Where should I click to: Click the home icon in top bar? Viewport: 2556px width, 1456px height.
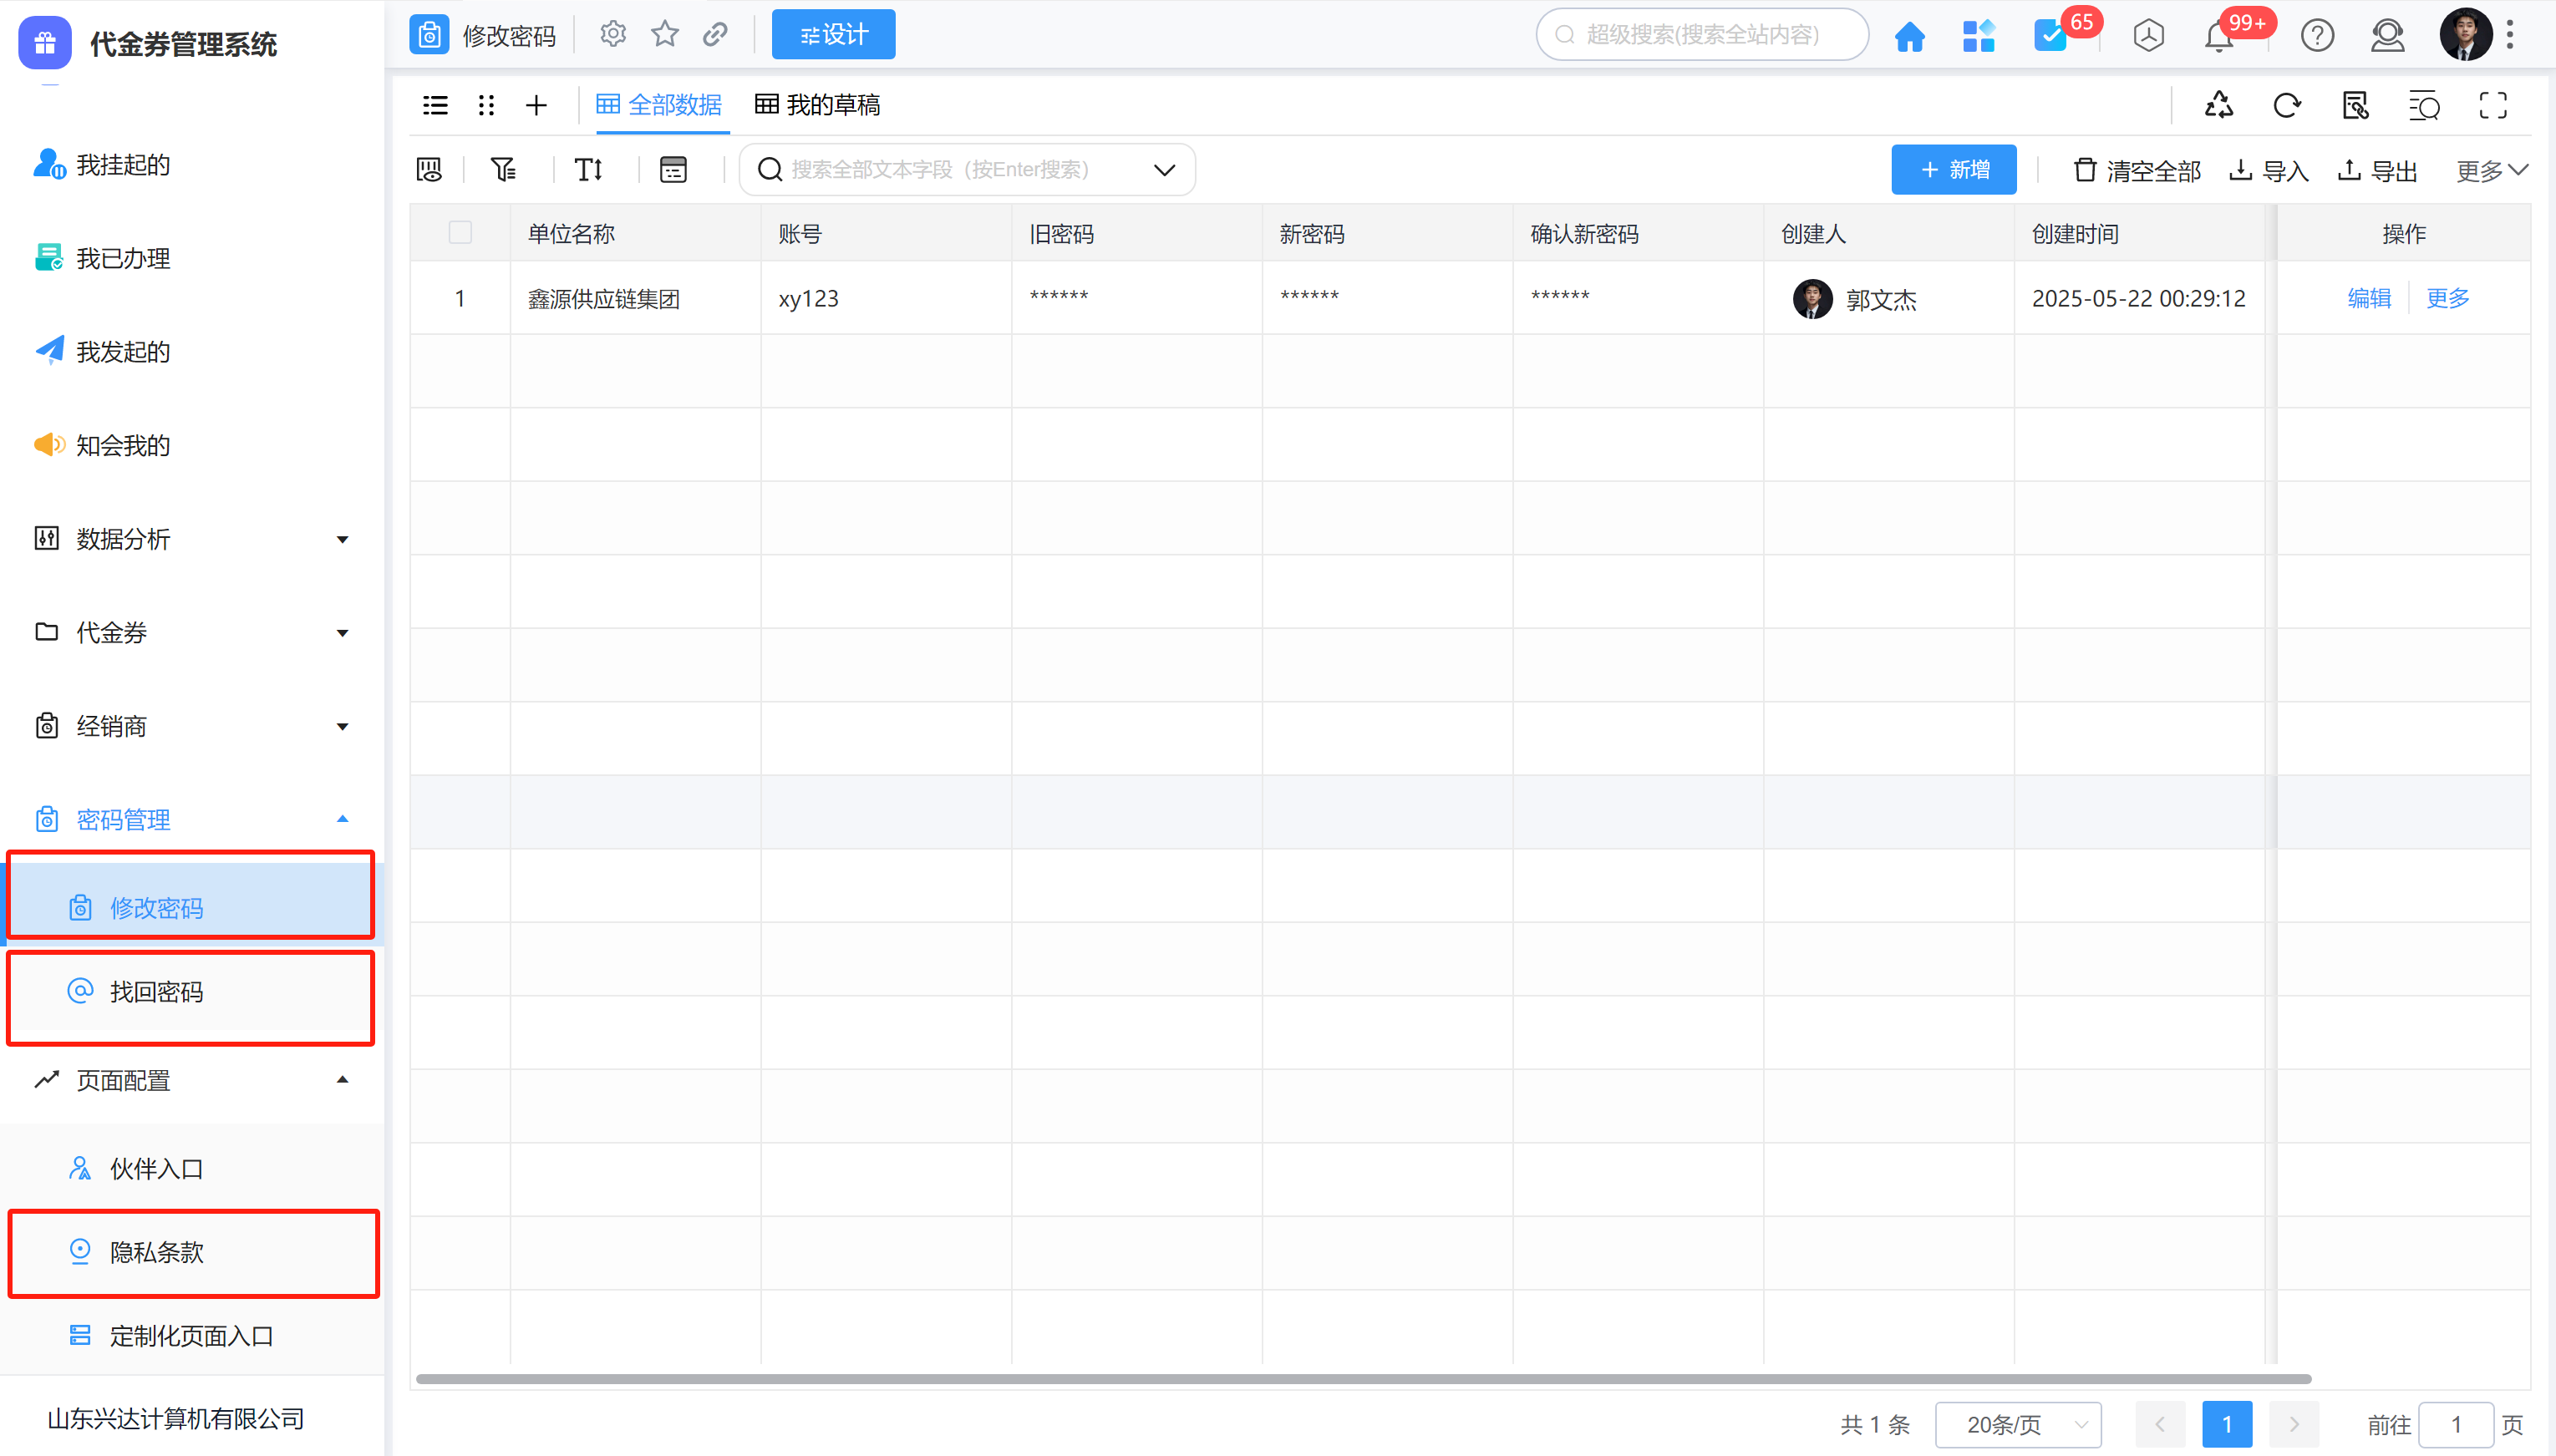coord(1909,36)
